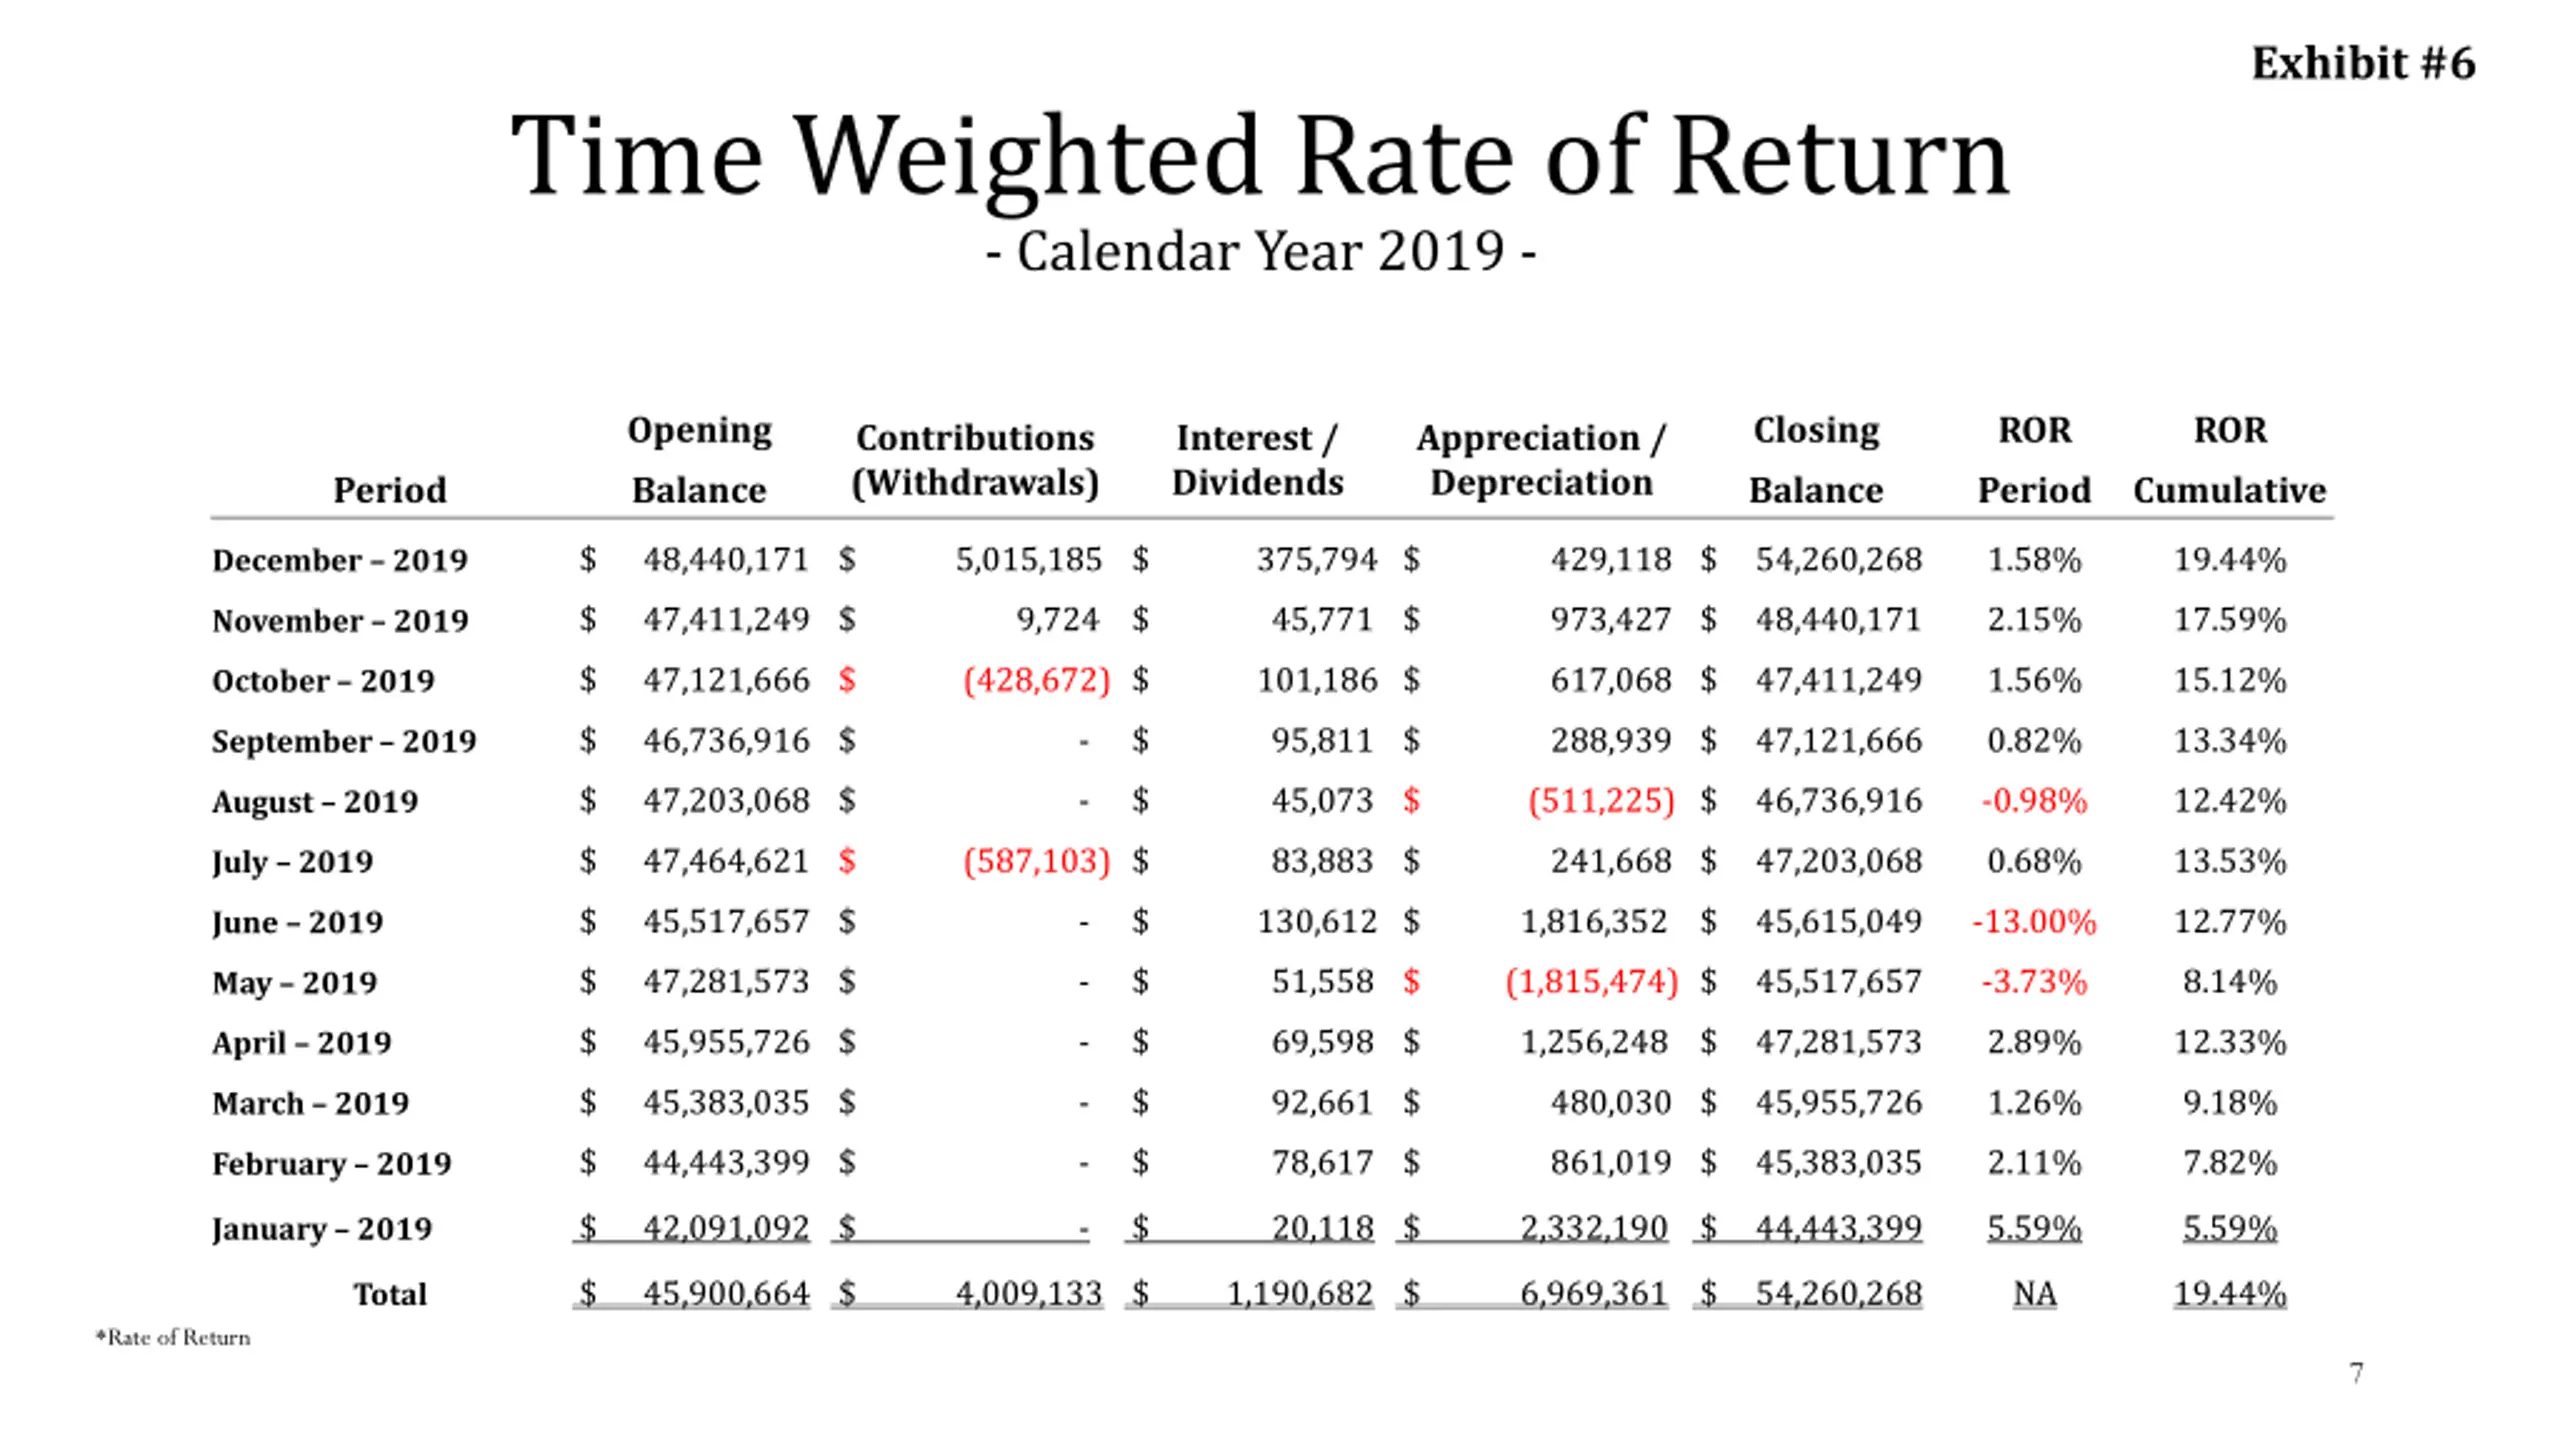Select the 'NA' cell in Total row
2560x1440 pixels.
point(2034,1294)
